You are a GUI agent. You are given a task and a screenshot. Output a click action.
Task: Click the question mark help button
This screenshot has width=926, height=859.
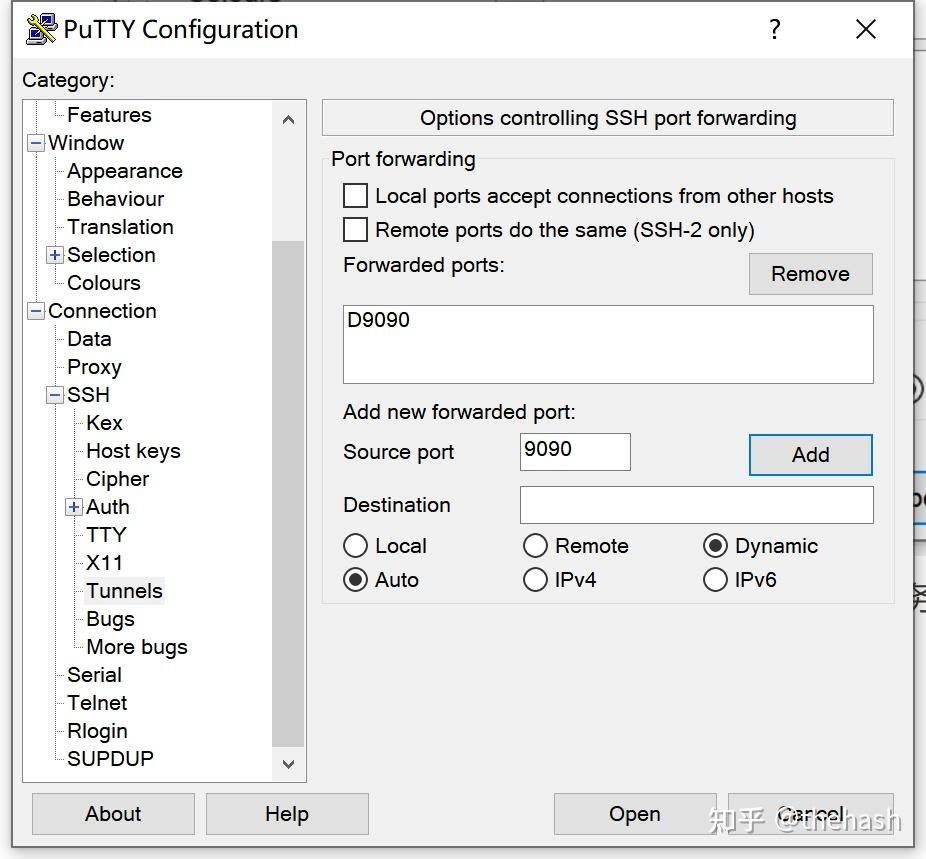tap(775, 29)
